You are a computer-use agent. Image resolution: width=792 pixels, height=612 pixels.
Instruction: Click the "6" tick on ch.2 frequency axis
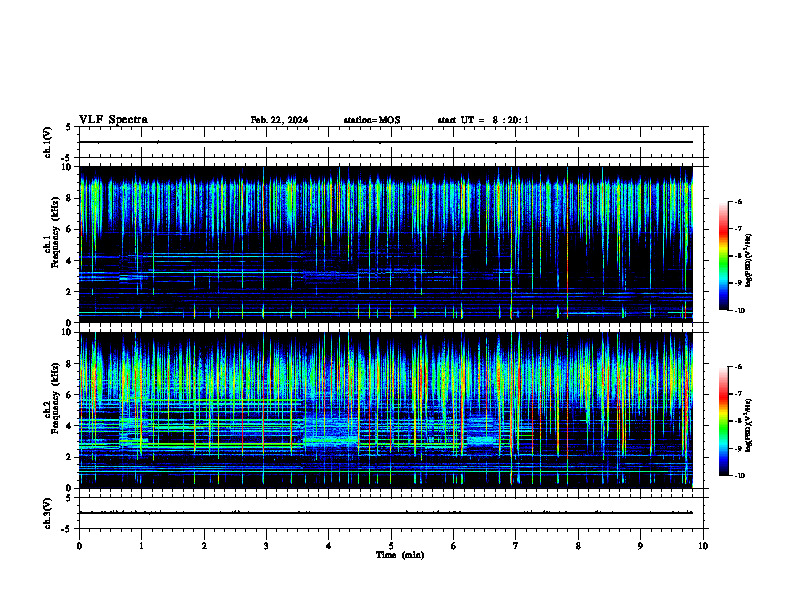pyautogui.click(x=69, y=395)
